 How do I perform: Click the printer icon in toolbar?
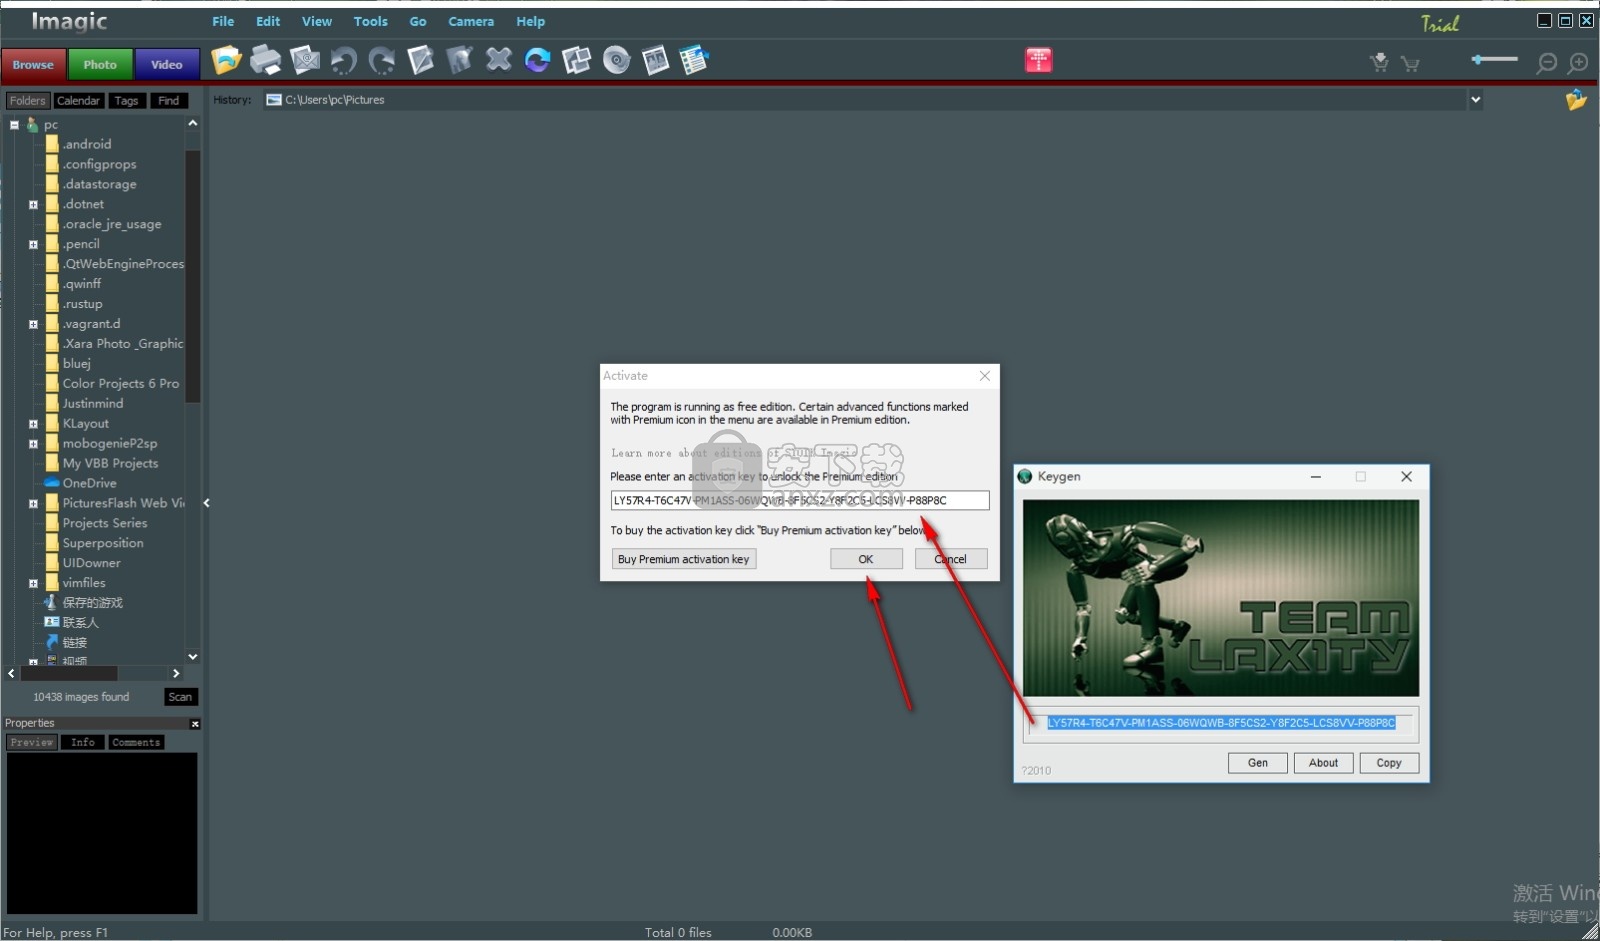[x=265, y=61]
